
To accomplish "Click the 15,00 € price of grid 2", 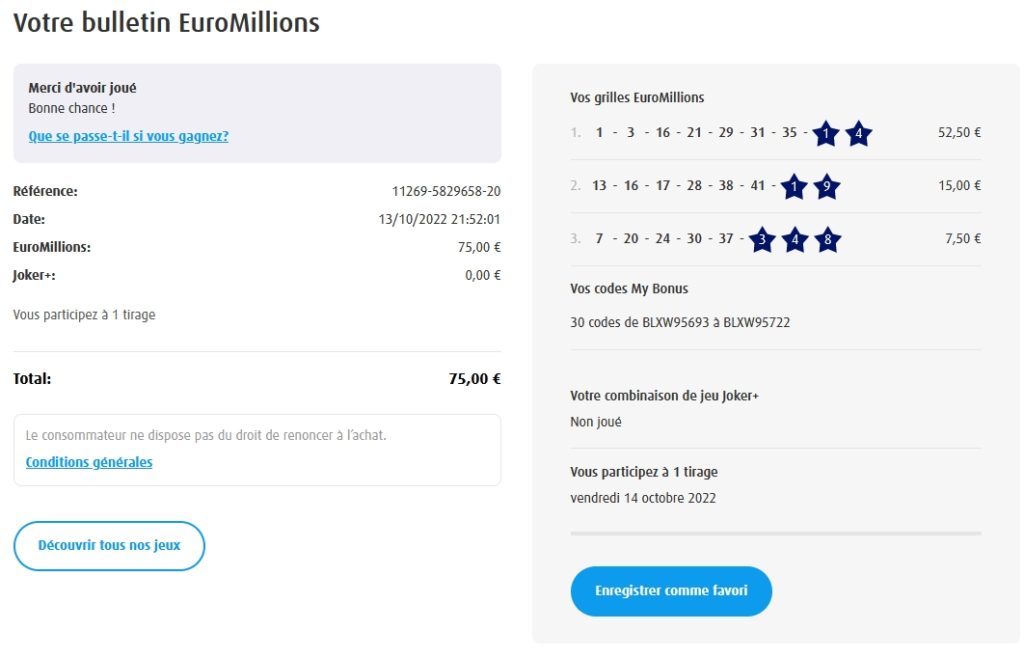I will click(959, 185).
